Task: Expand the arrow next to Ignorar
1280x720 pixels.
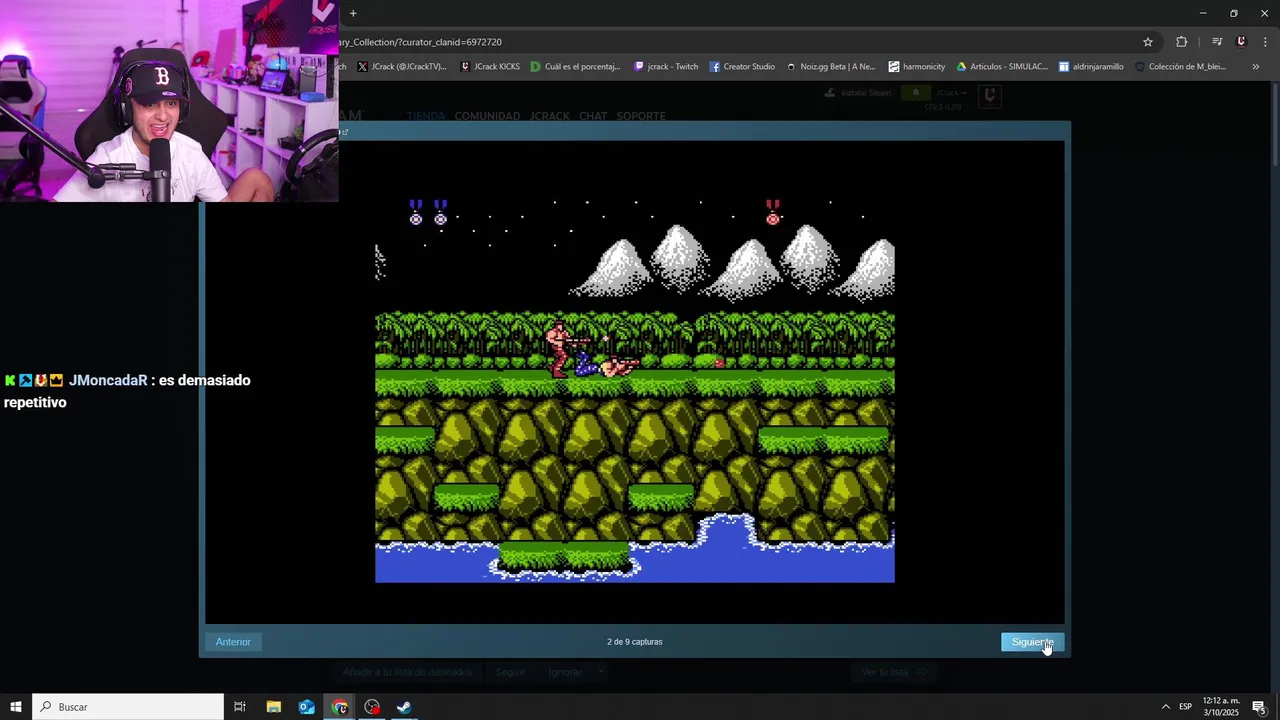Action: click(601, 672)
